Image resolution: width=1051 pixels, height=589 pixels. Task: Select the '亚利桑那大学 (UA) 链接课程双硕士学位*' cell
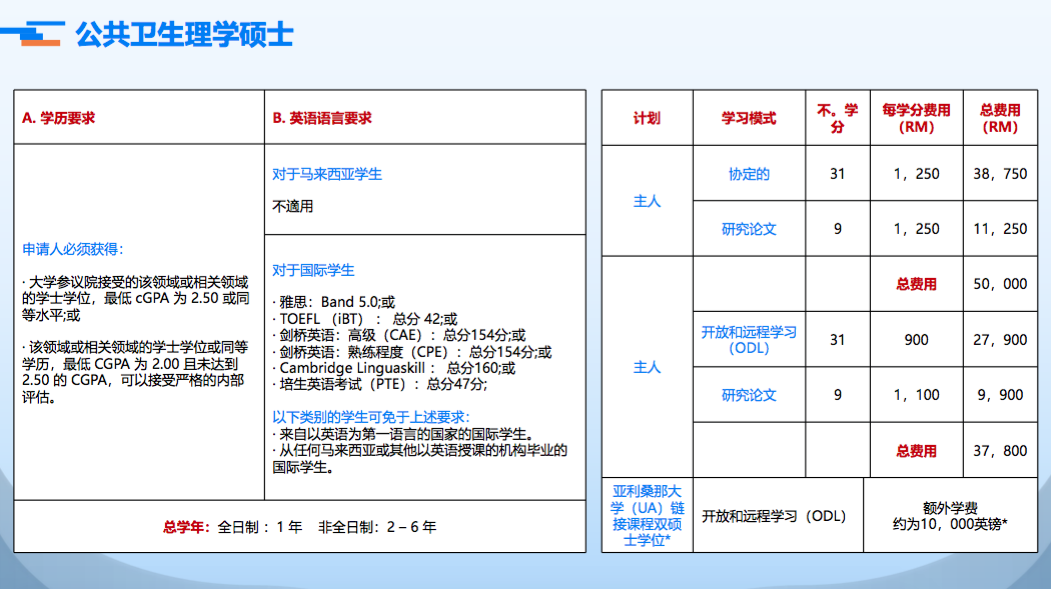[647, 517]
